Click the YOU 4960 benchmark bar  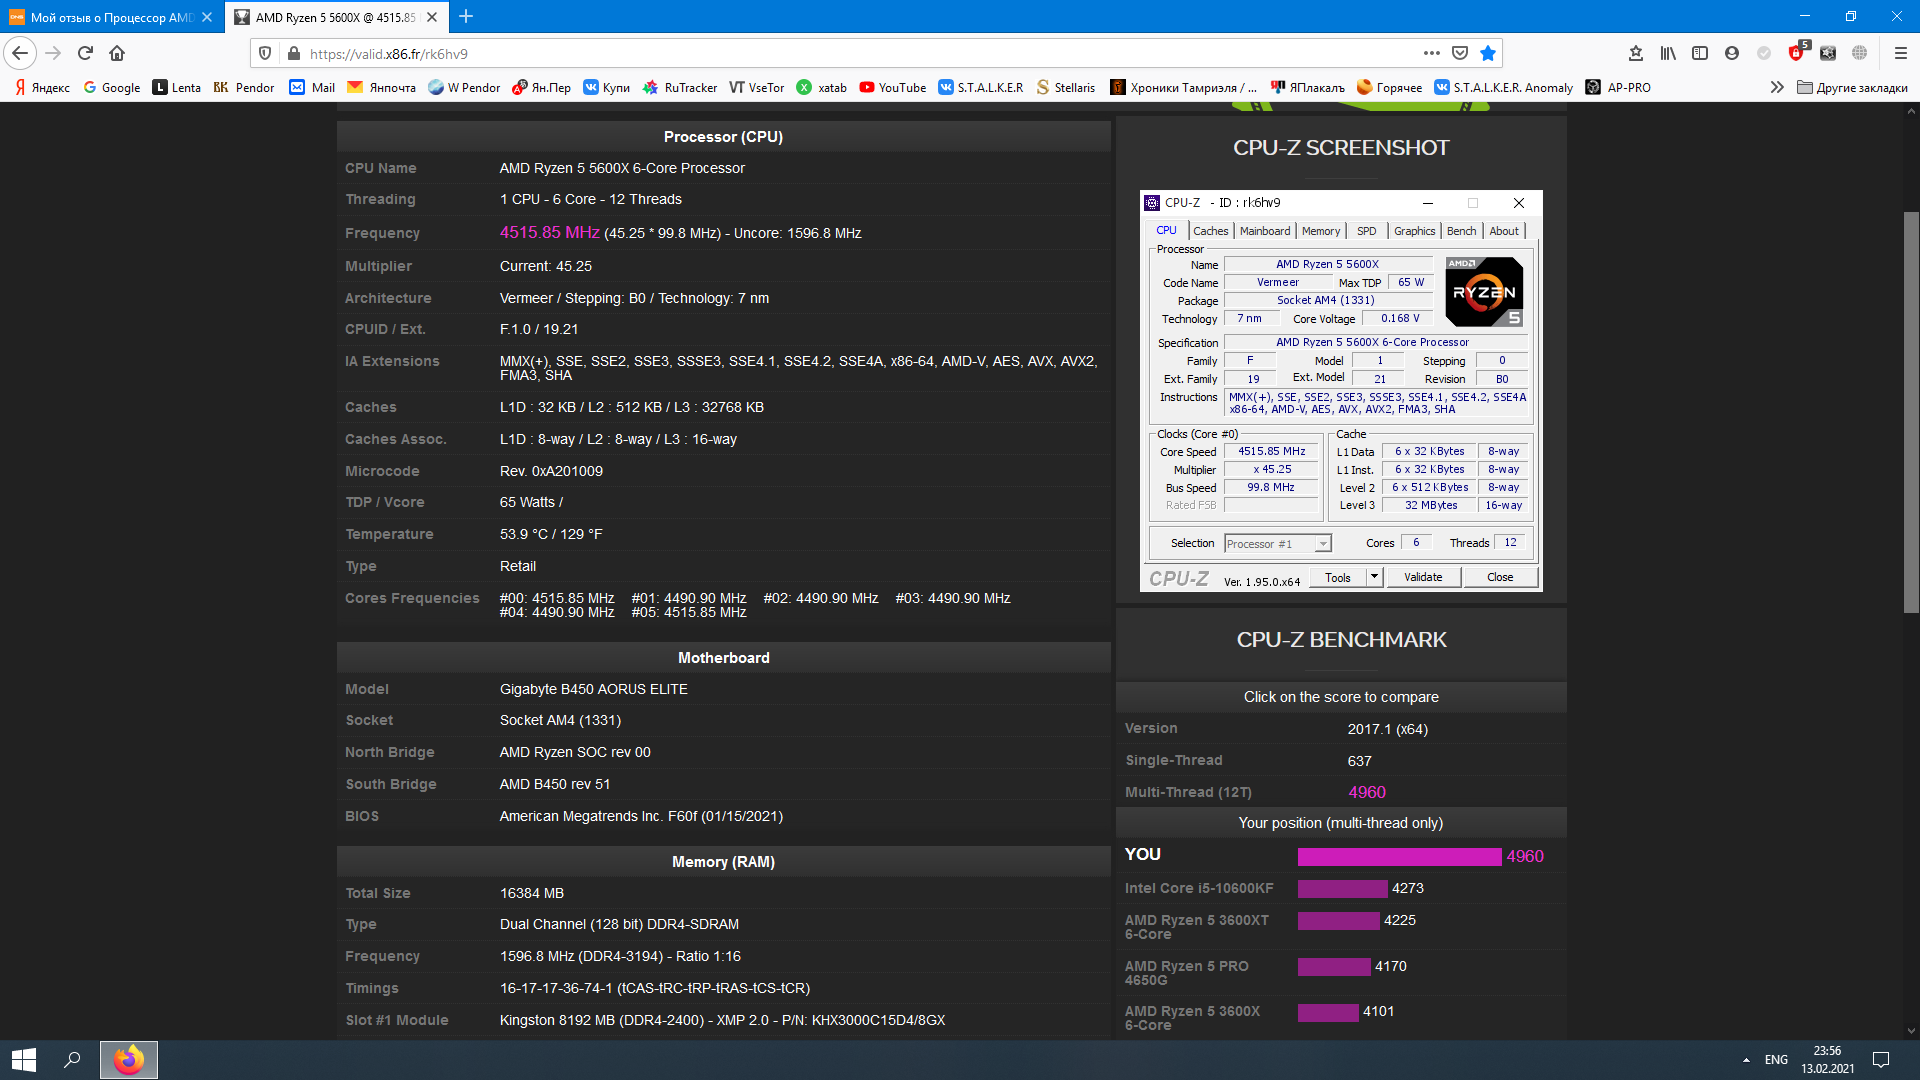click(1398, 857)
